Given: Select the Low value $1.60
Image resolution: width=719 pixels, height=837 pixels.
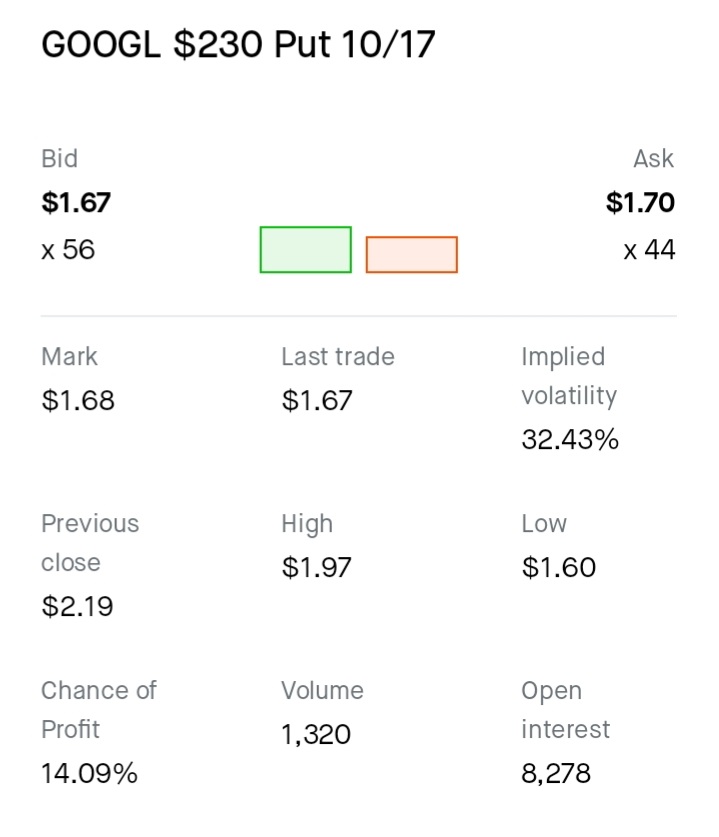Looking at the screenshot, I should (x=558, y=568).
